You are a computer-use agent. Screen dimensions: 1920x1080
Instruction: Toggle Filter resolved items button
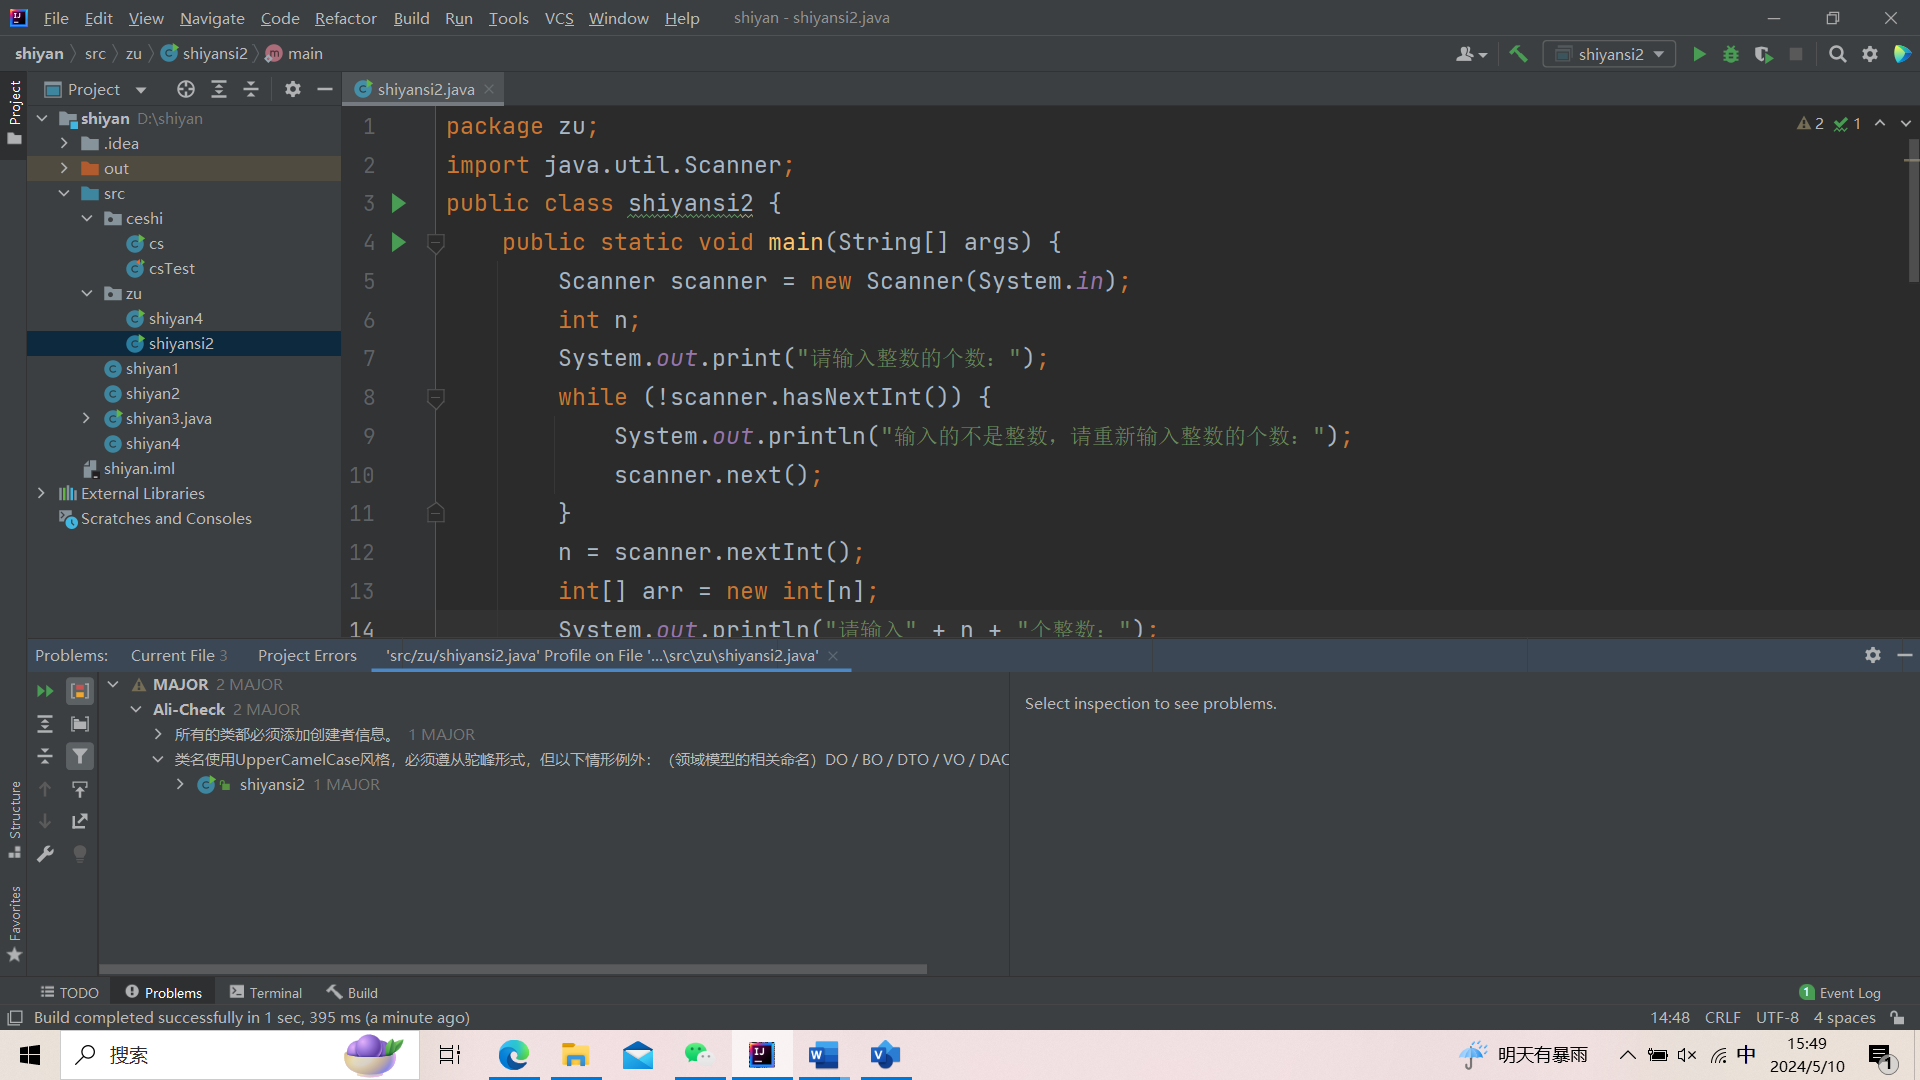[x=80, y=756]
